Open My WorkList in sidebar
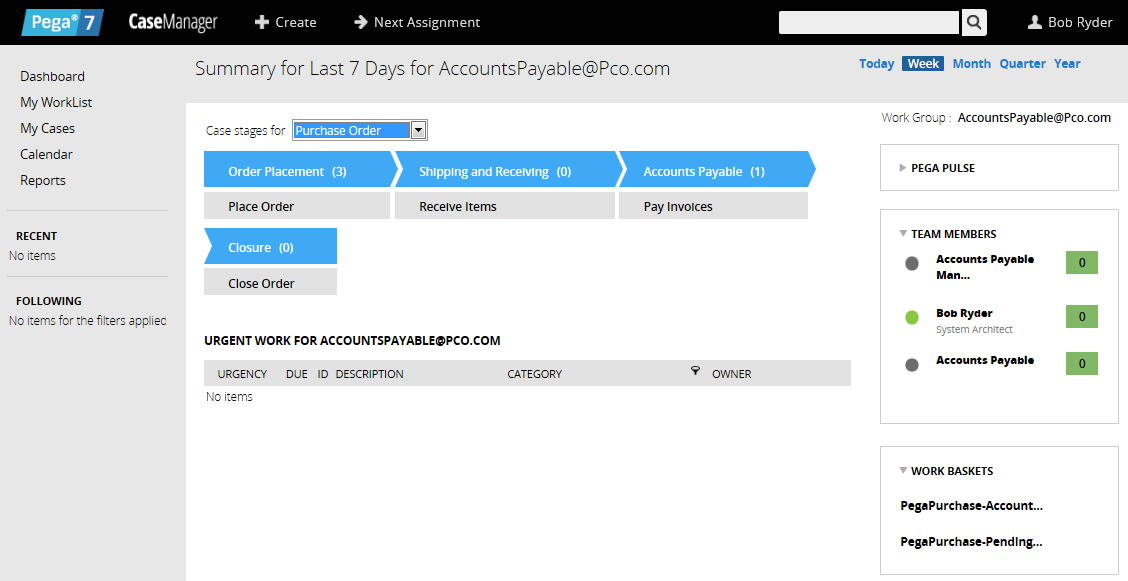Image resolution: width=1128 pixels, height=581 pixels. tap(56, 102)
